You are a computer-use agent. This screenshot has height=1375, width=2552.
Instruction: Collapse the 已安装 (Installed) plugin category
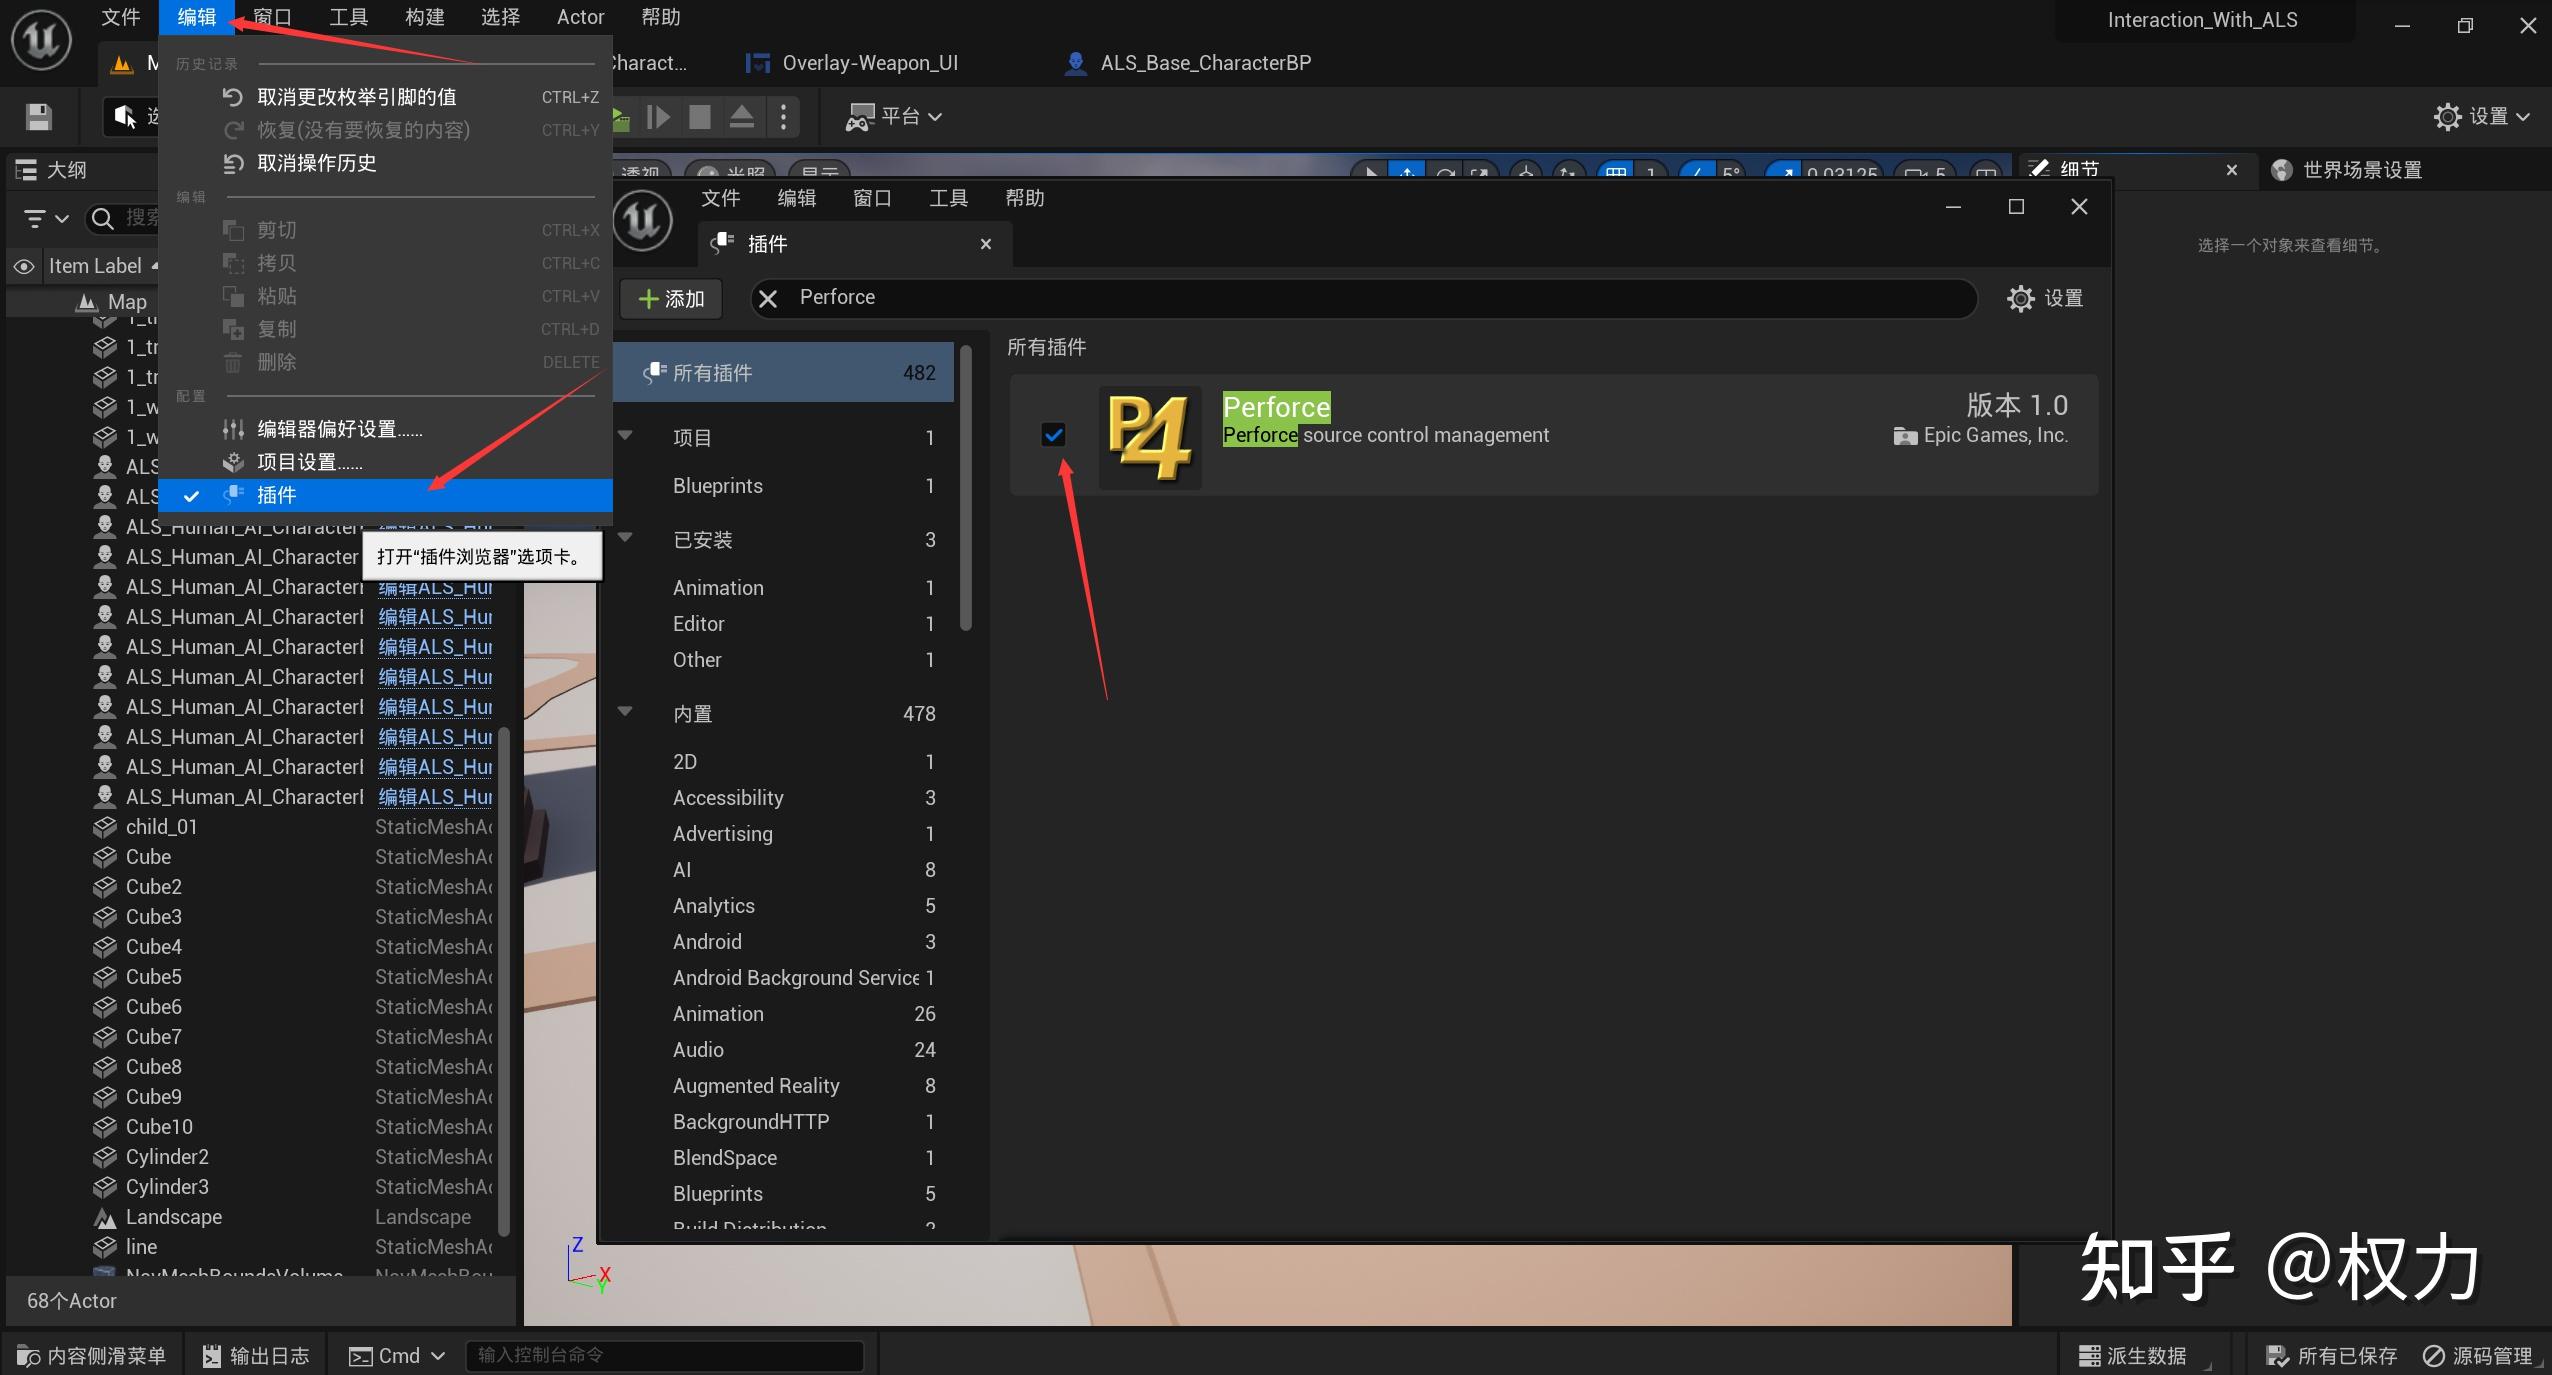point(626,538)
